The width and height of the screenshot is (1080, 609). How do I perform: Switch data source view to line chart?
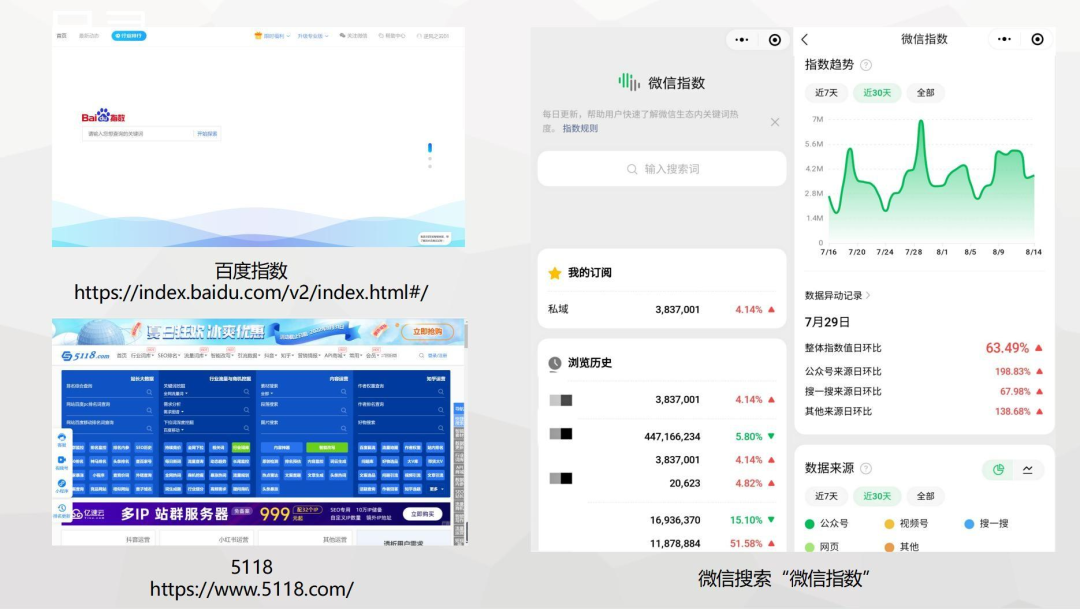[1028, 469]
